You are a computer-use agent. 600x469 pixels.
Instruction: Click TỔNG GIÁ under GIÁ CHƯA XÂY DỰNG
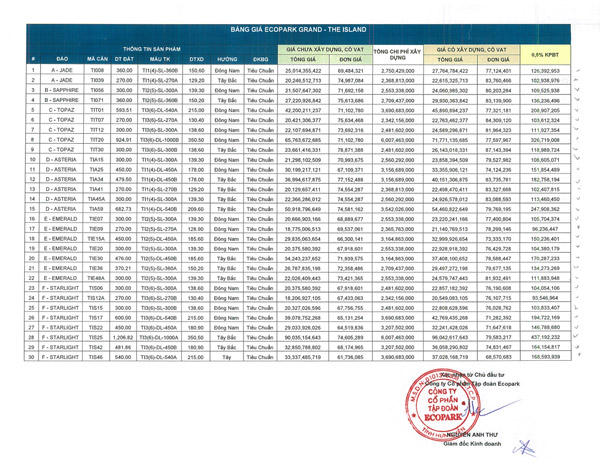tap(303, 59)
